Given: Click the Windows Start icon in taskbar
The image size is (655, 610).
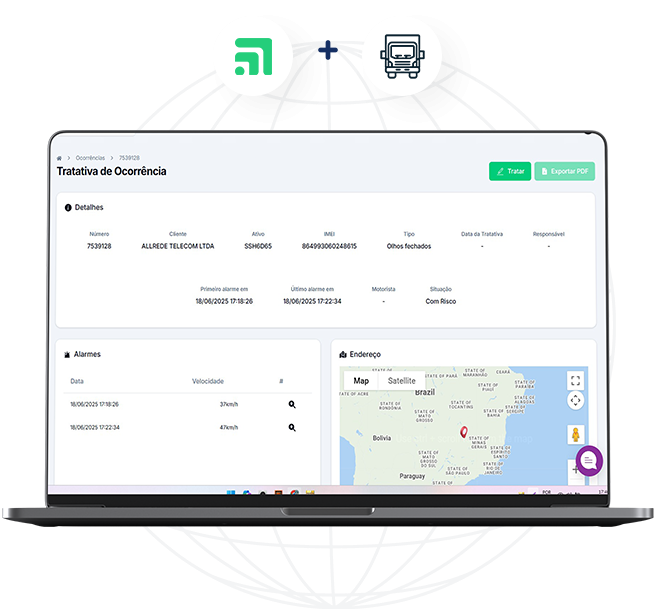Looking at the screenshot, I should [231, 492].
